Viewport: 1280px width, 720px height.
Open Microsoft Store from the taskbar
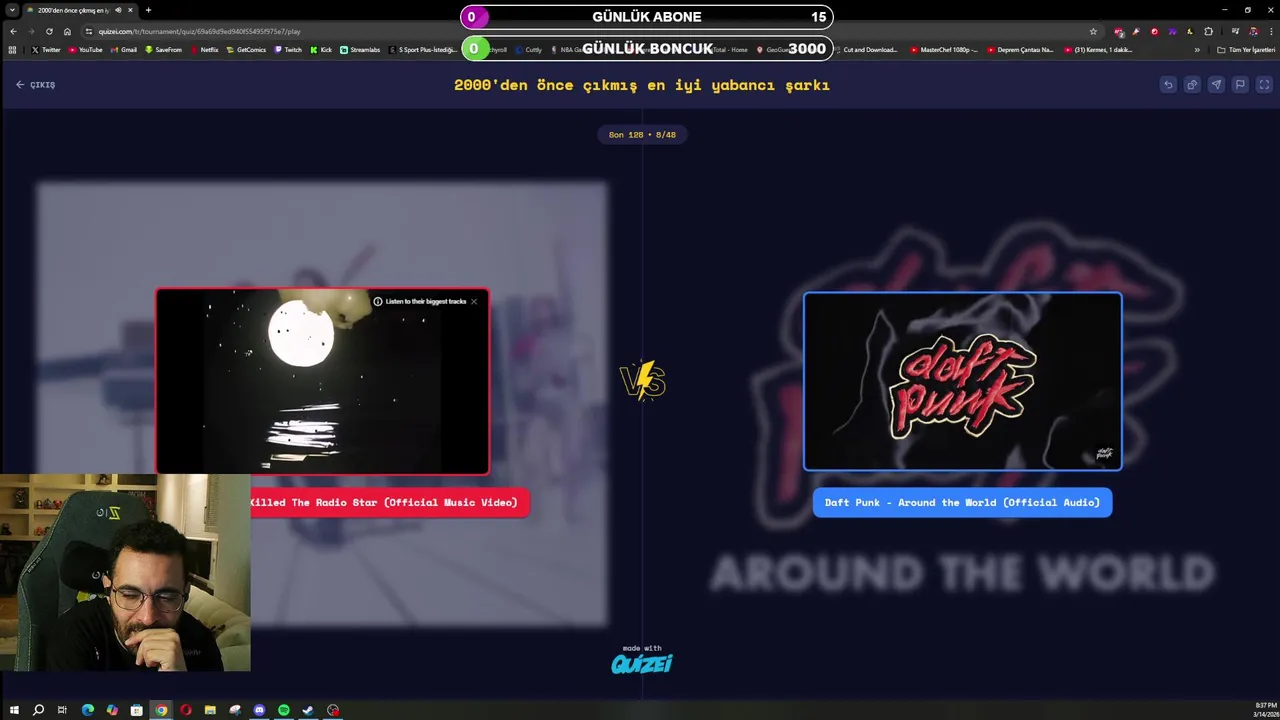point(136,710)
